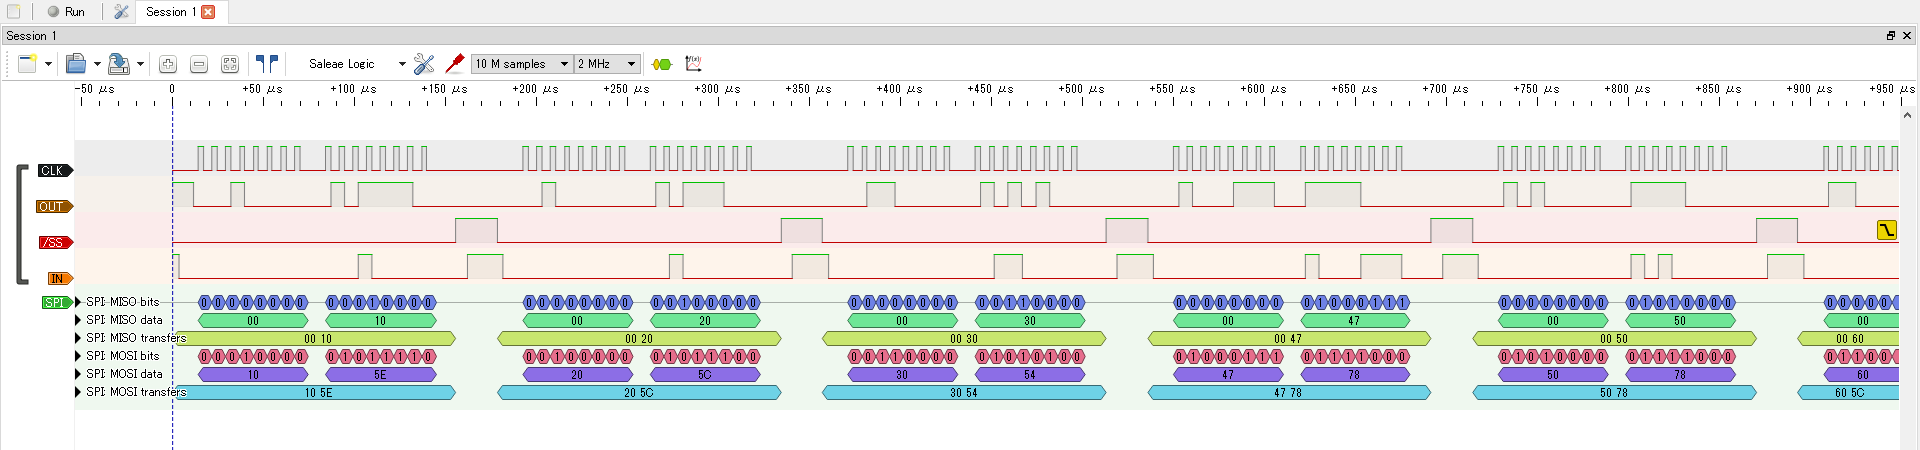Click the +500 µs ruler mark
The width and height of the screenshot is (1920, 450).
[1081, 89]
